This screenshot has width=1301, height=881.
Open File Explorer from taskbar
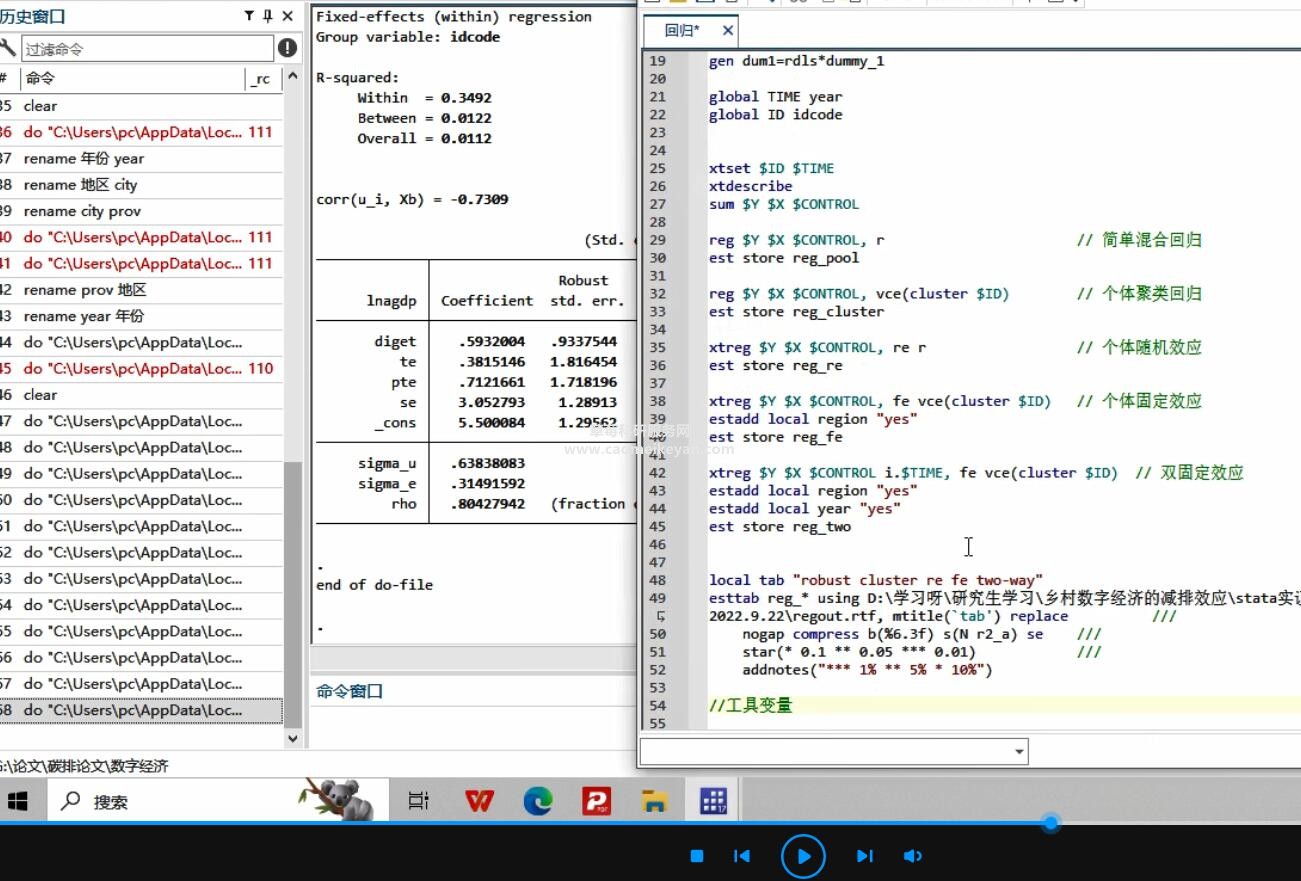[x=655, y=801]
